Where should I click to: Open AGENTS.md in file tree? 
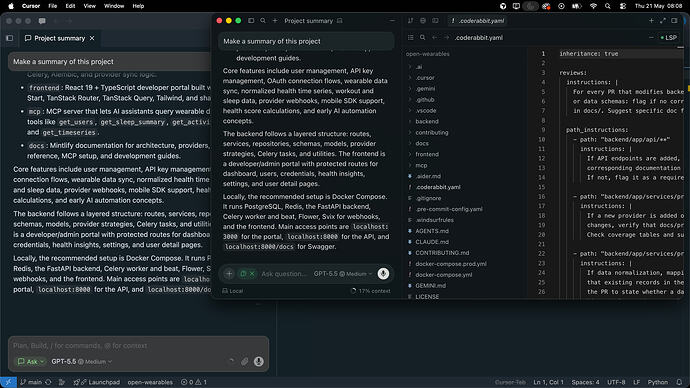(432, 231)
